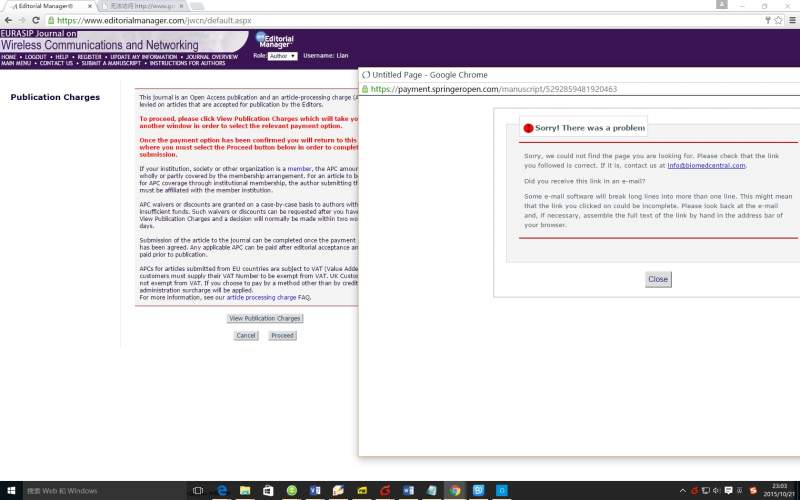Image resolution: width=800 pixels, height=500 pixels.
Task: Go to MAIN MENU
Action: point(16,63)
